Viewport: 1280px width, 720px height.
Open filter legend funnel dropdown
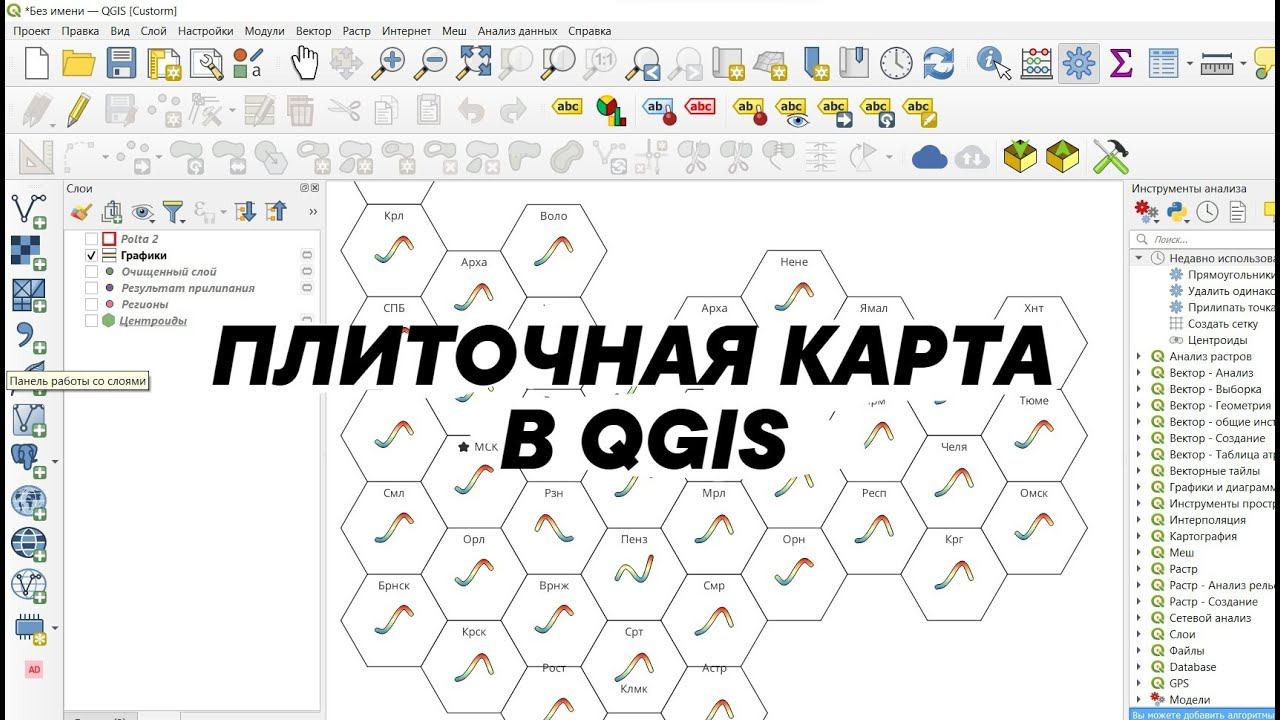[x=175, y=211]
